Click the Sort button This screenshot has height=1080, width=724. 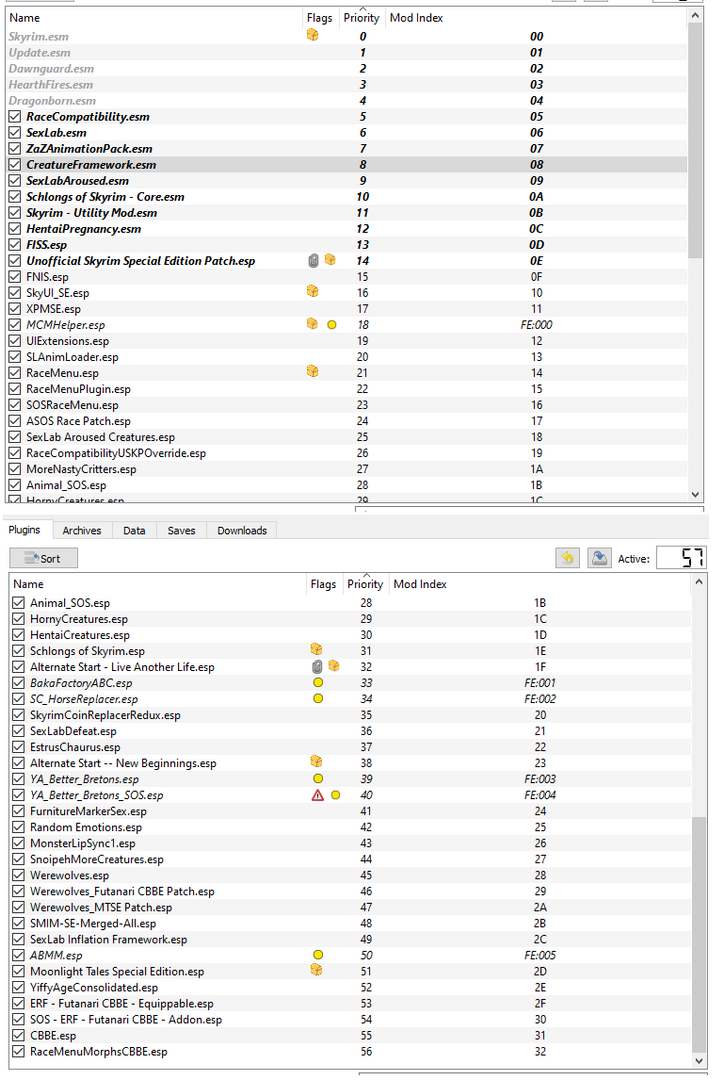(43, 558)
